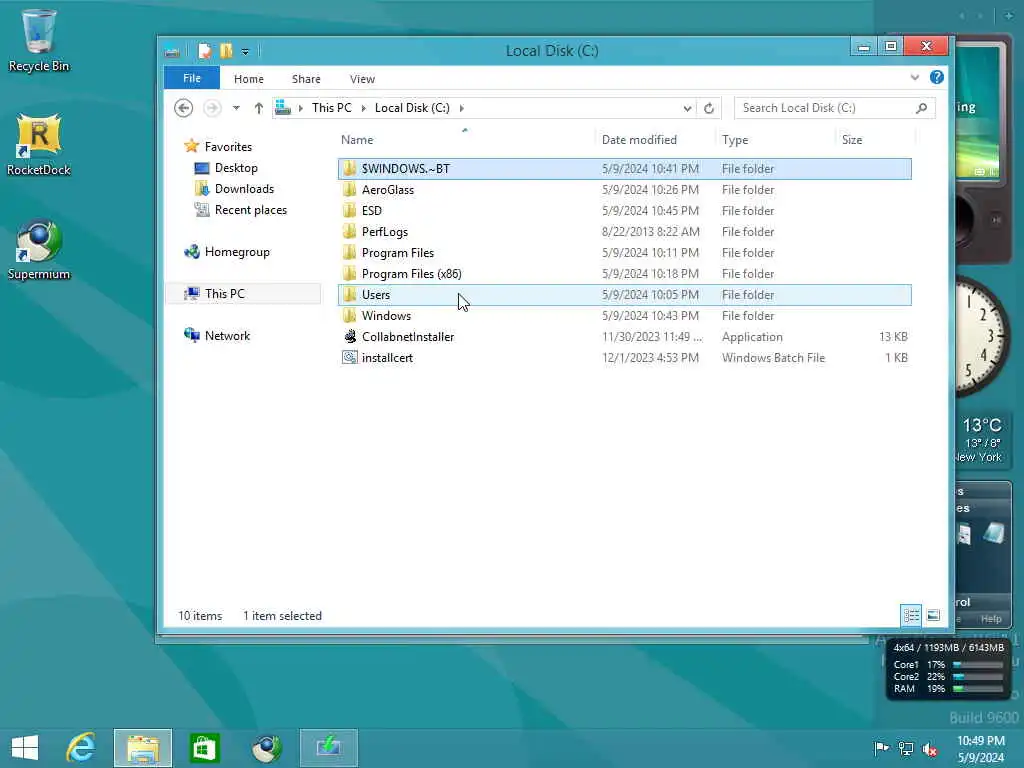This screenshot has width=1024, height=768.
Task: Click the search magnifier icon
Action: click(x=921, y=108)
